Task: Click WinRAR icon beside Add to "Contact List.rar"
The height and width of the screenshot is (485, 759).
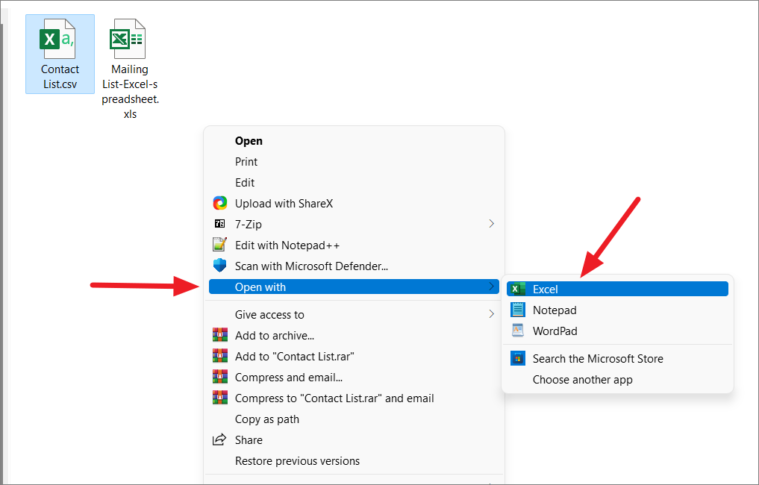Action: pos(220,356)
